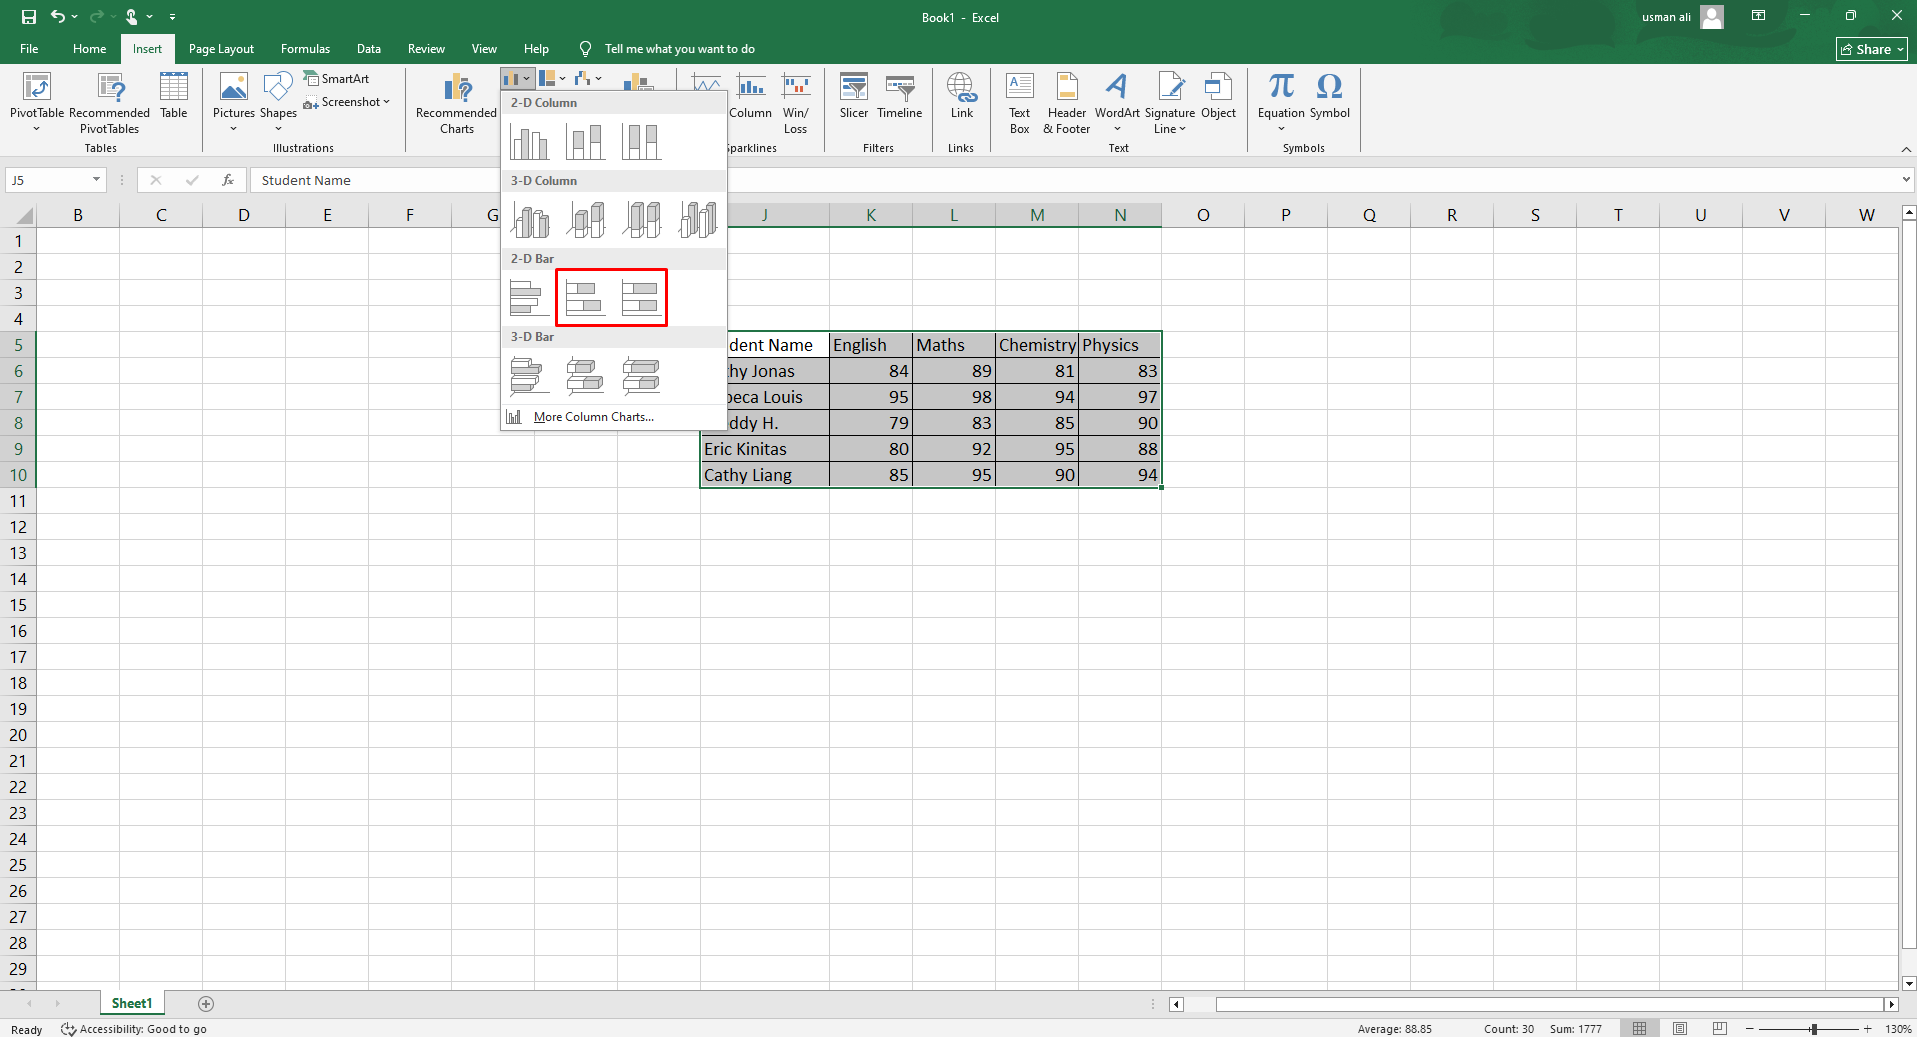Zoom out with the minus button
Viewport: 1917px width, 1037px height.
tap(1749, 1028)
